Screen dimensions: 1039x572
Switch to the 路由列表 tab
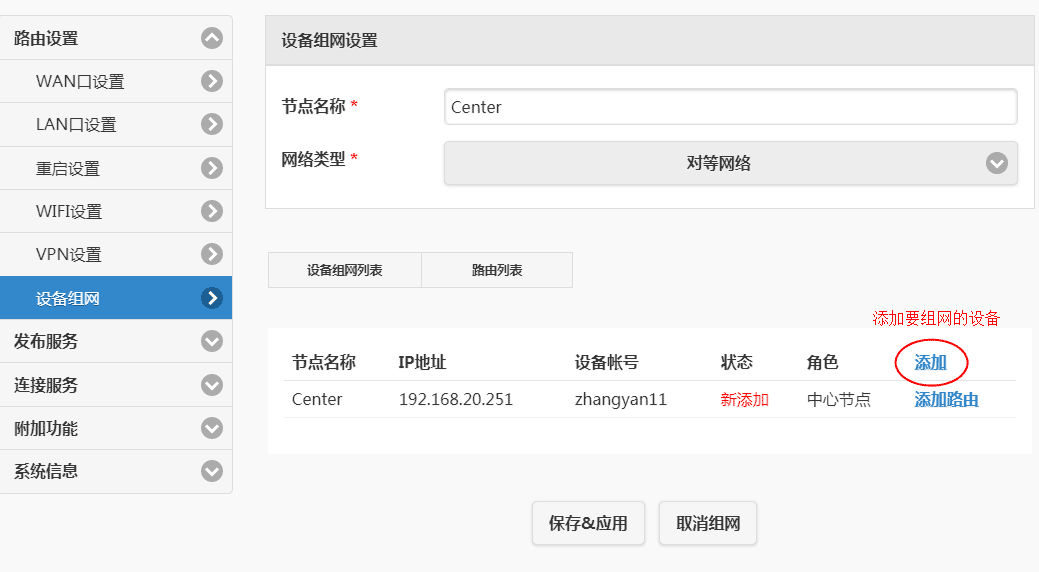pos(497,270)
